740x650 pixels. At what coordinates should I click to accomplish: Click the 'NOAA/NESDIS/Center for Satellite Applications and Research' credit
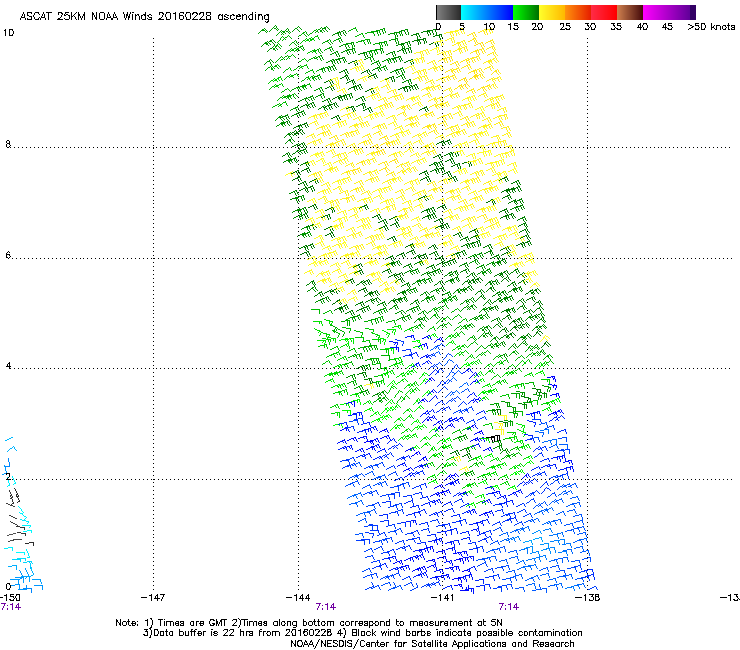[432, 644]
